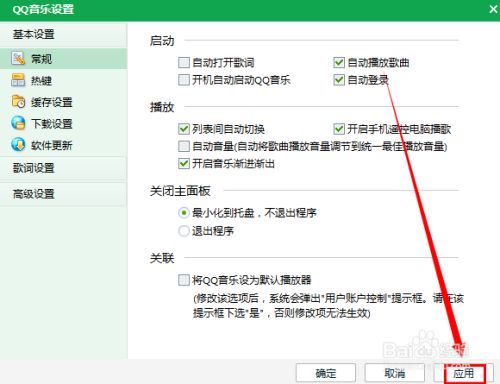Screen dimensions: 500x384
Task: Click the 热键 hotkey icon
Action: [x=18, y=80]
